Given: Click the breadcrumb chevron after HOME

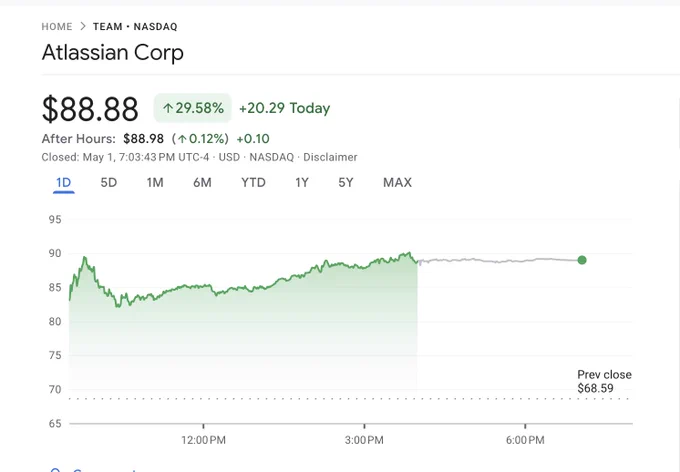Looking at the screenshot, I should coord(83,26).
